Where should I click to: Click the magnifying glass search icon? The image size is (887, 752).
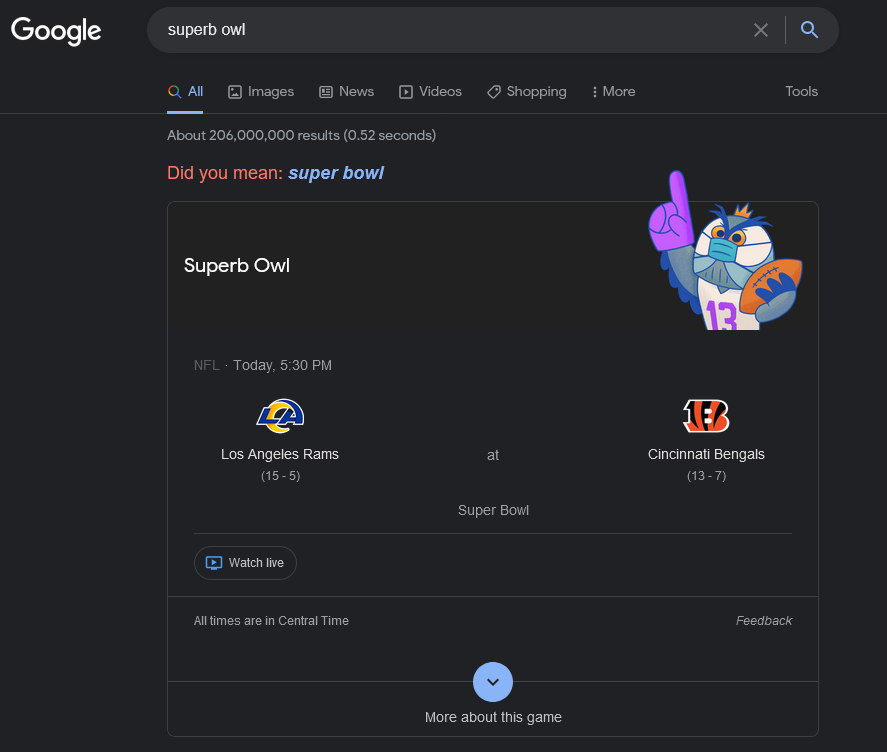pyautogui.click(x=810, y=29)
